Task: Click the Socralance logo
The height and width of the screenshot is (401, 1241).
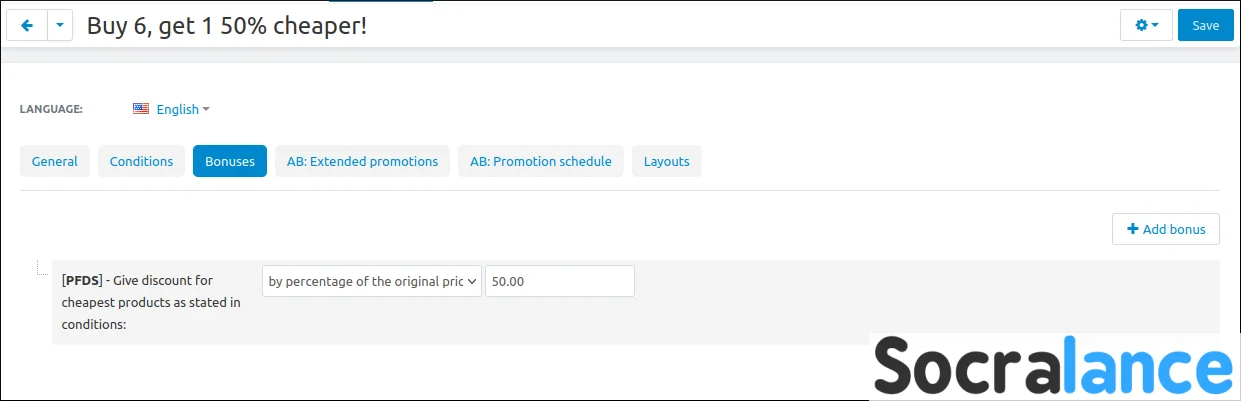Action: 1053,365
